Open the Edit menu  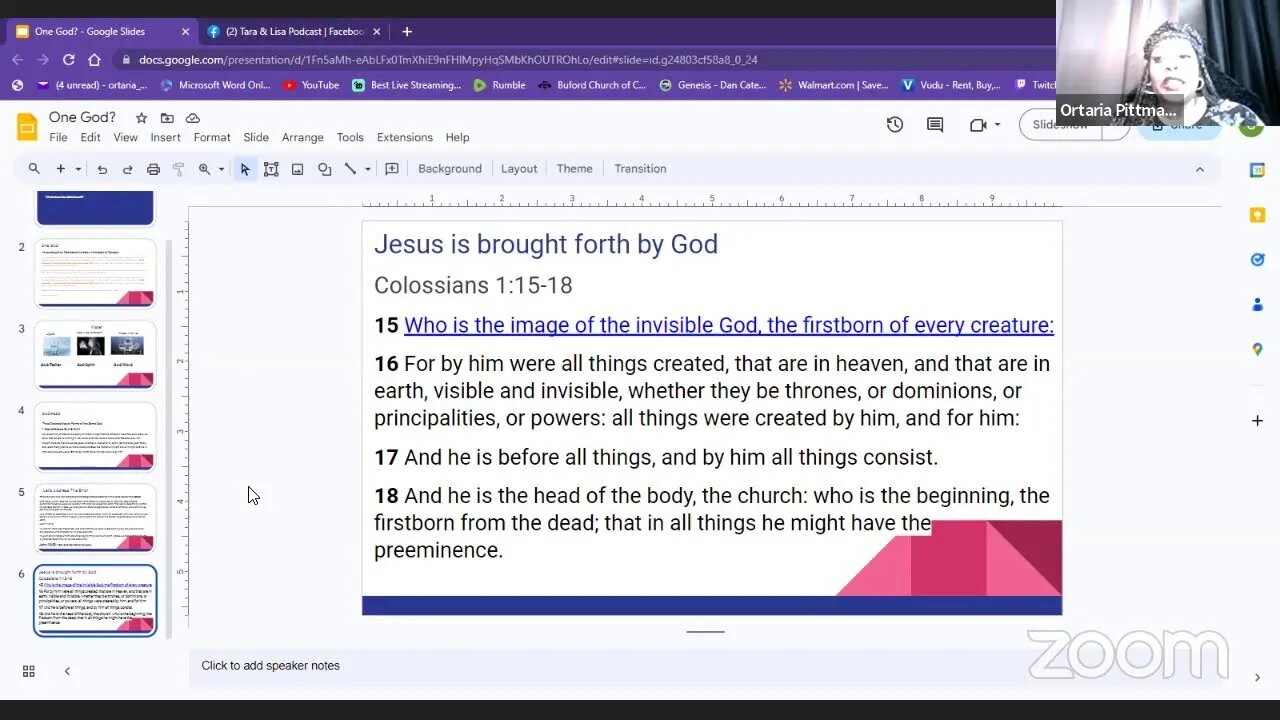pyautogui.click(x=91, y=138)
